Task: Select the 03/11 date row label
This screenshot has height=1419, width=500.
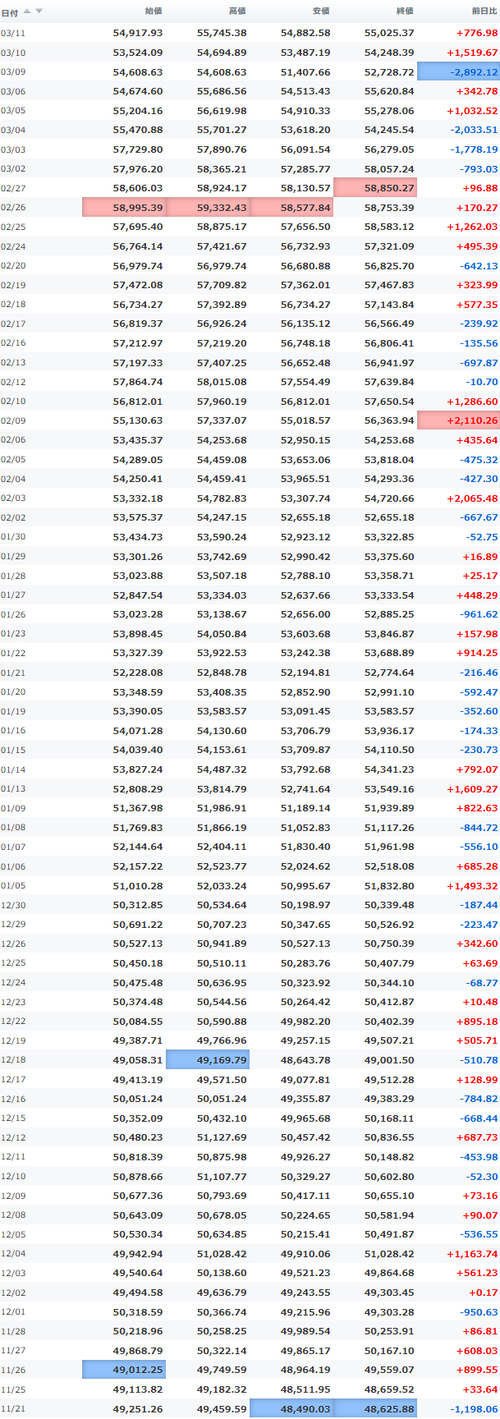Action: pos(13,33)
